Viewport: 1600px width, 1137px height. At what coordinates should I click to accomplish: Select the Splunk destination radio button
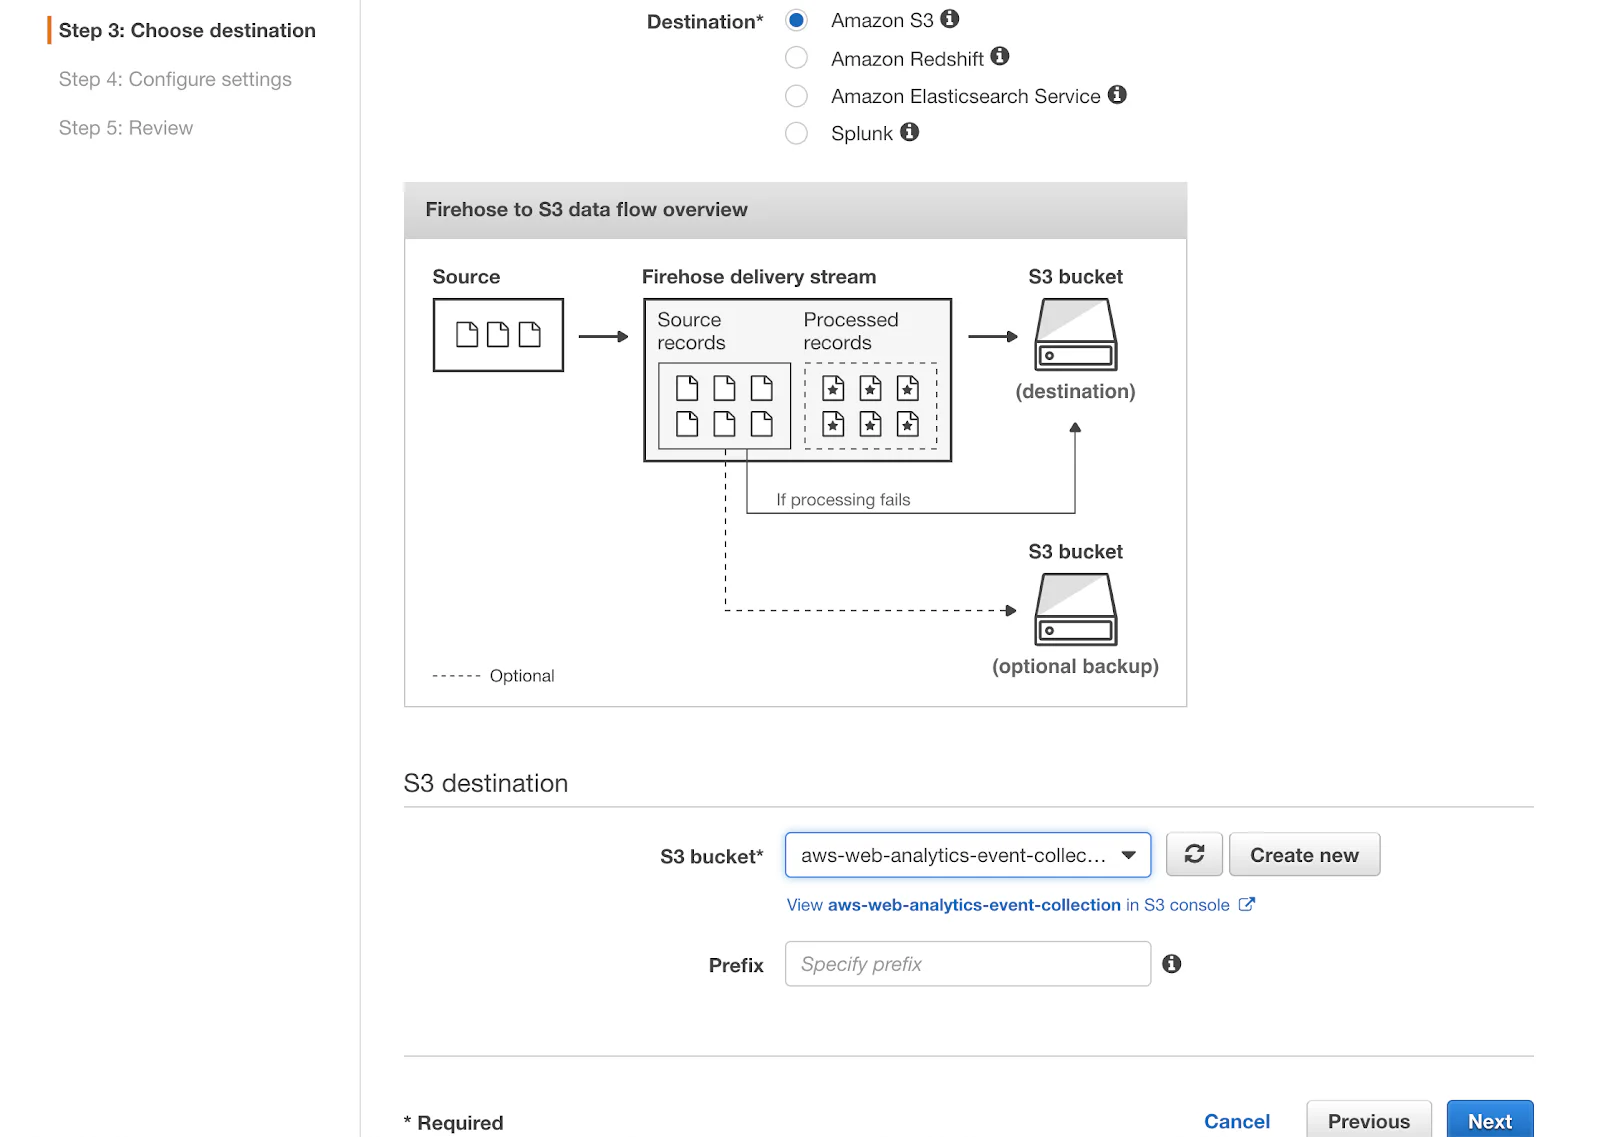796,133
